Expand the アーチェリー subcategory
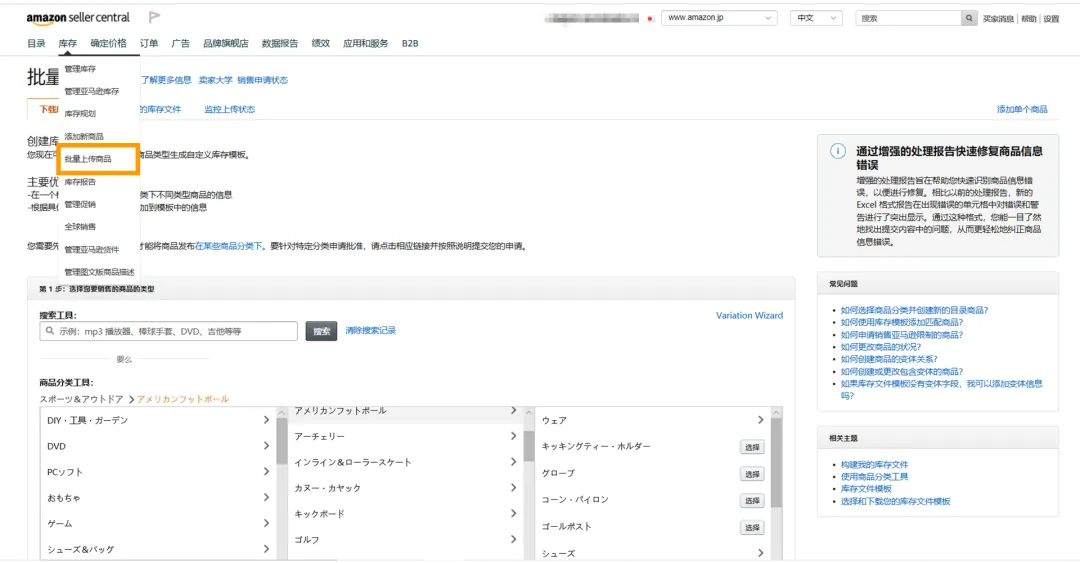Screen dimensions: 1080x563 [406, 437]
